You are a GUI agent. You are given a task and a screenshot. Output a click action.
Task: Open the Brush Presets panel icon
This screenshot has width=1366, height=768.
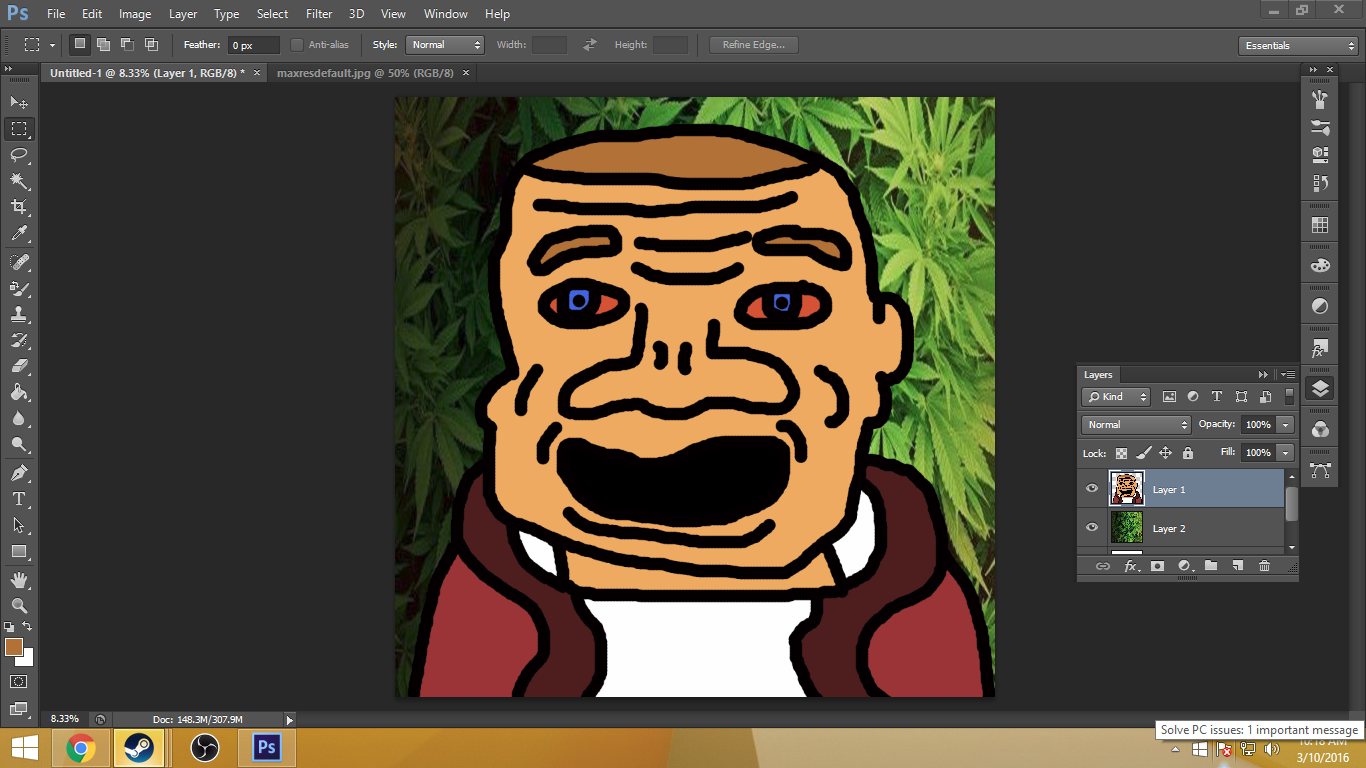[x=1320, y=128]
